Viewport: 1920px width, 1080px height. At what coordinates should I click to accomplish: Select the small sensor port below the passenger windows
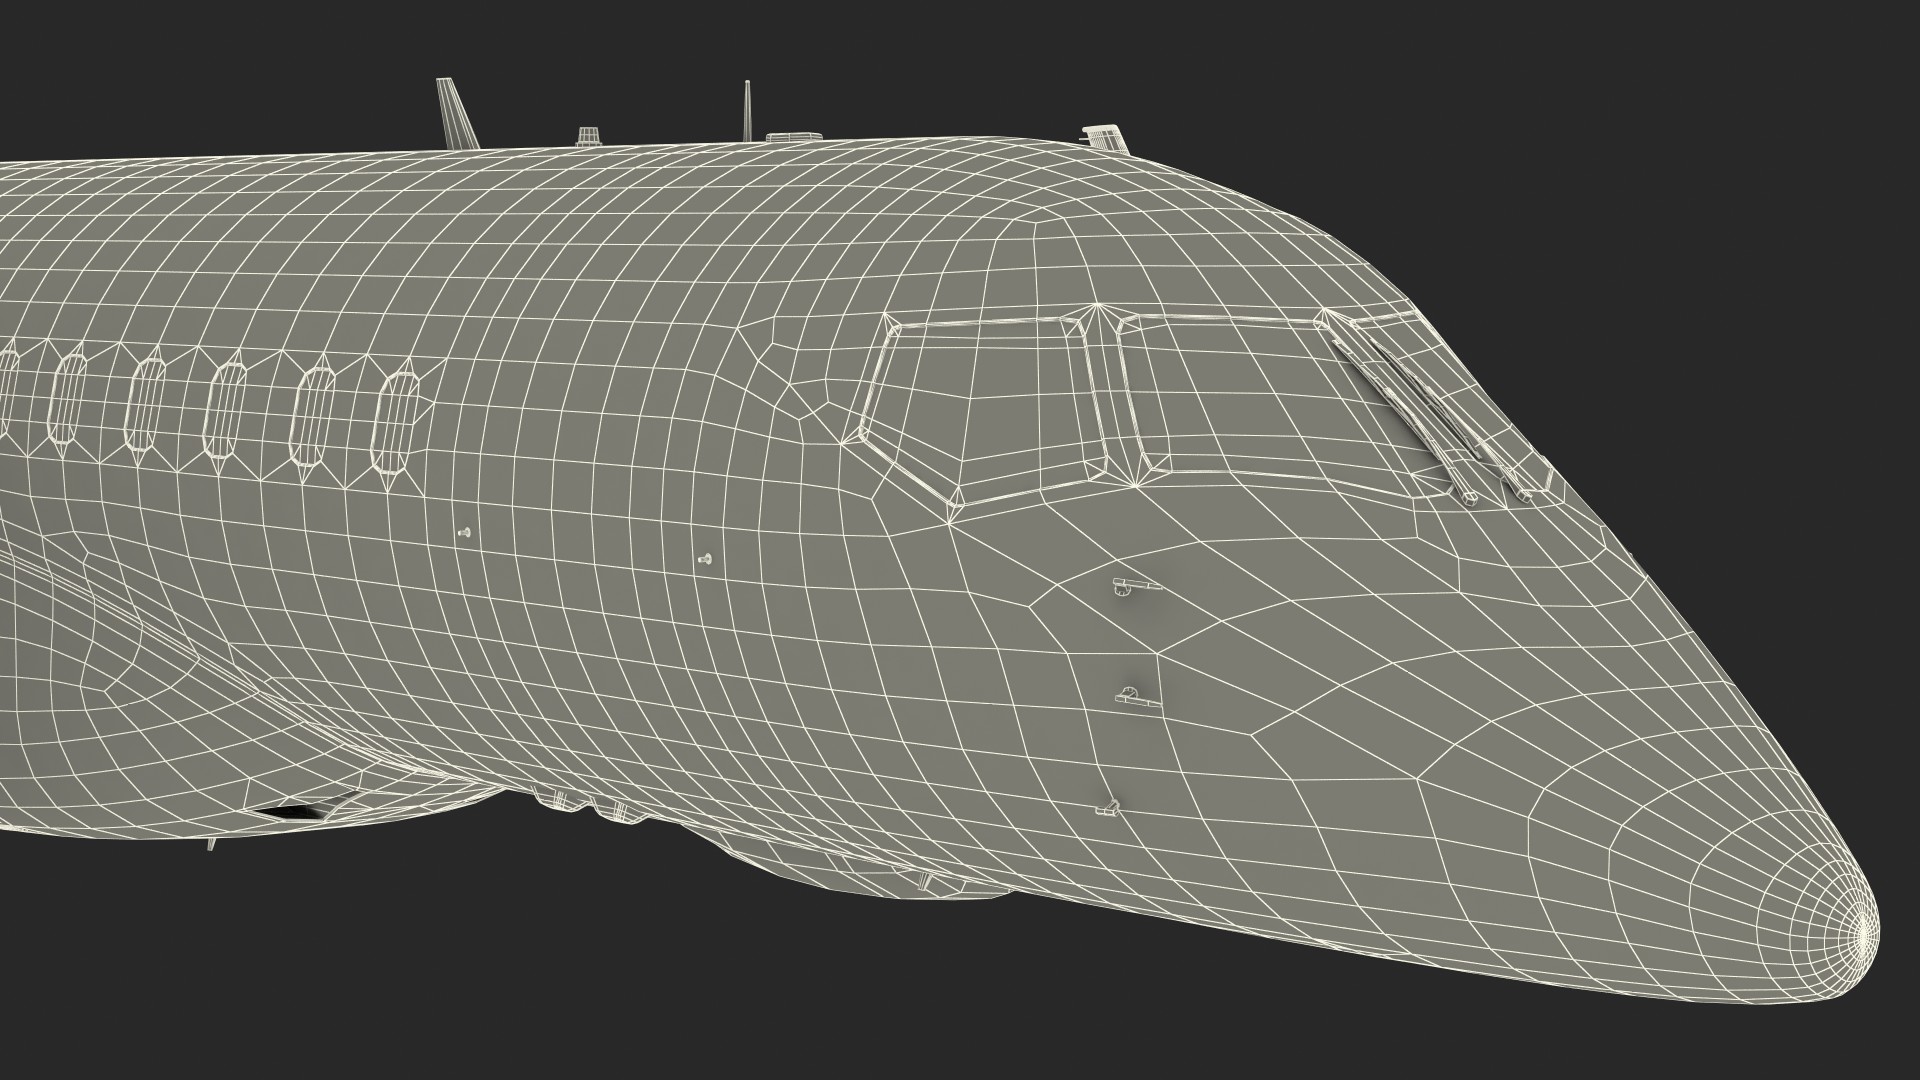coord(463,533)
